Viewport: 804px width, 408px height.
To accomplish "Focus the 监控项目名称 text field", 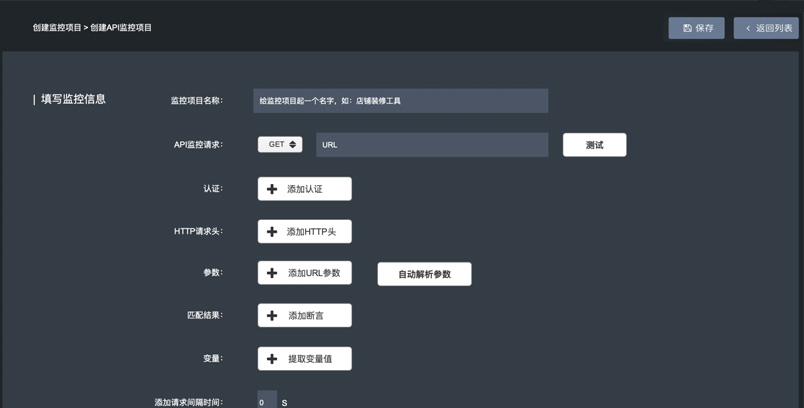I will click(400, 101).
